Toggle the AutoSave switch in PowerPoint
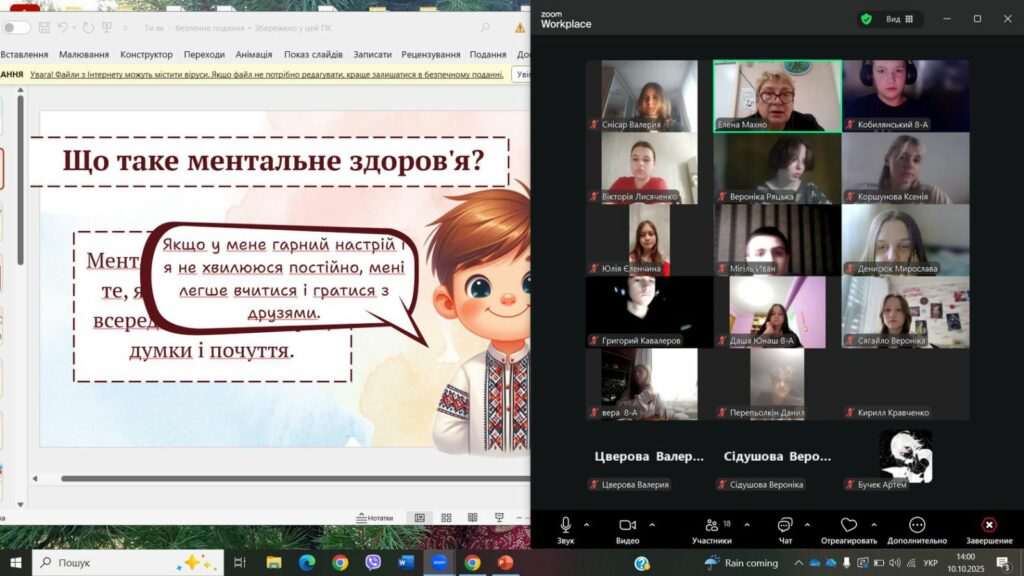Image resolution: width=1024 pixels, height=576 pixels. 16,27
